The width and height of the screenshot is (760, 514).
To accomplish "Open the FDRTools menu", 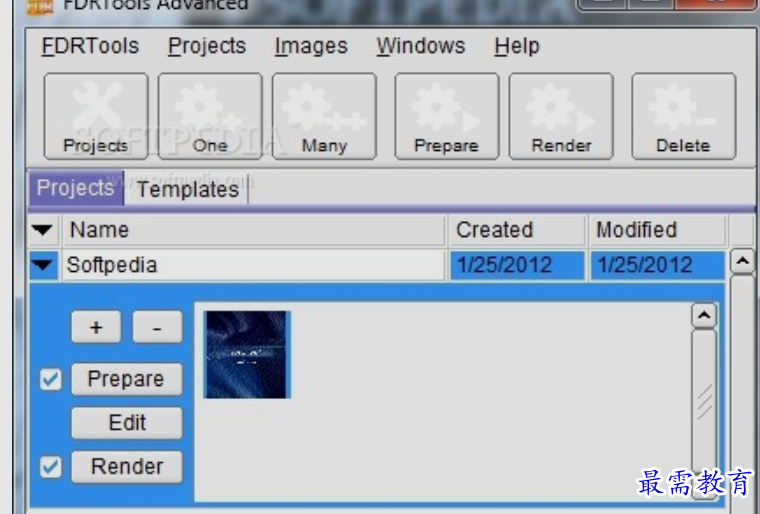I will (x=90, y=47).
